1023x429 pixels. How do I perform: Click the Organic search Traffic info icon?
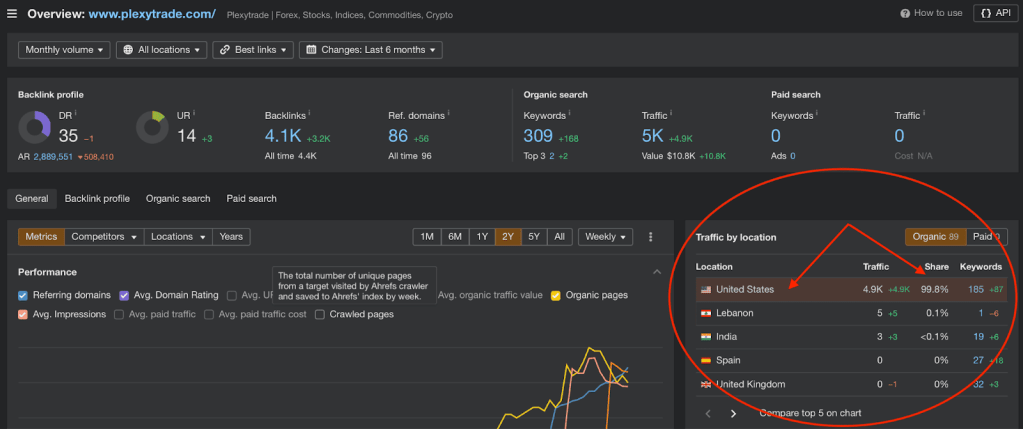pyautogui.click(x=672, y=113)
